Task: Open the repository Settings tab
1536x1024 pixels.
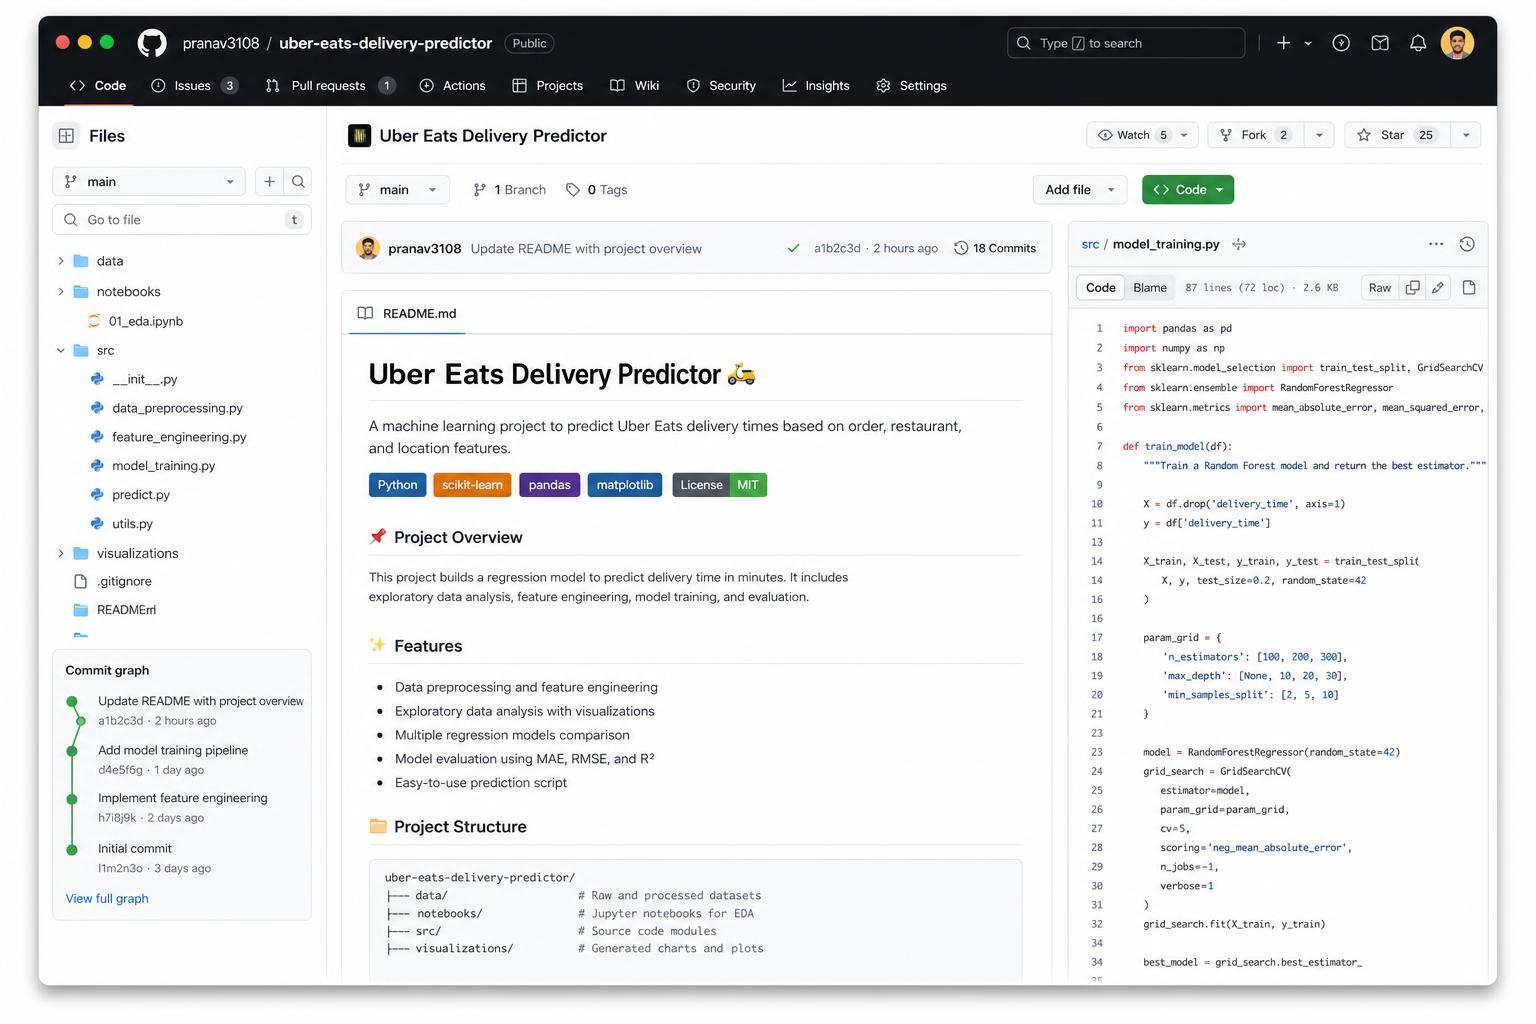Action: tap(911, 86)
